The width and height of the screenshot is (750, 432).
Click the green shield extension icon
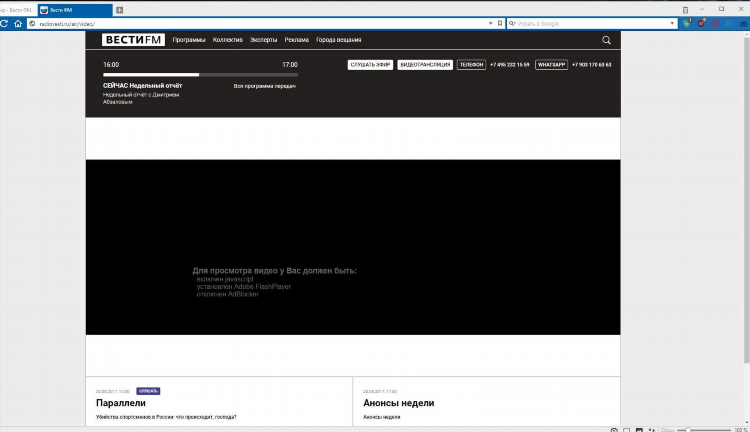[687, 23]
